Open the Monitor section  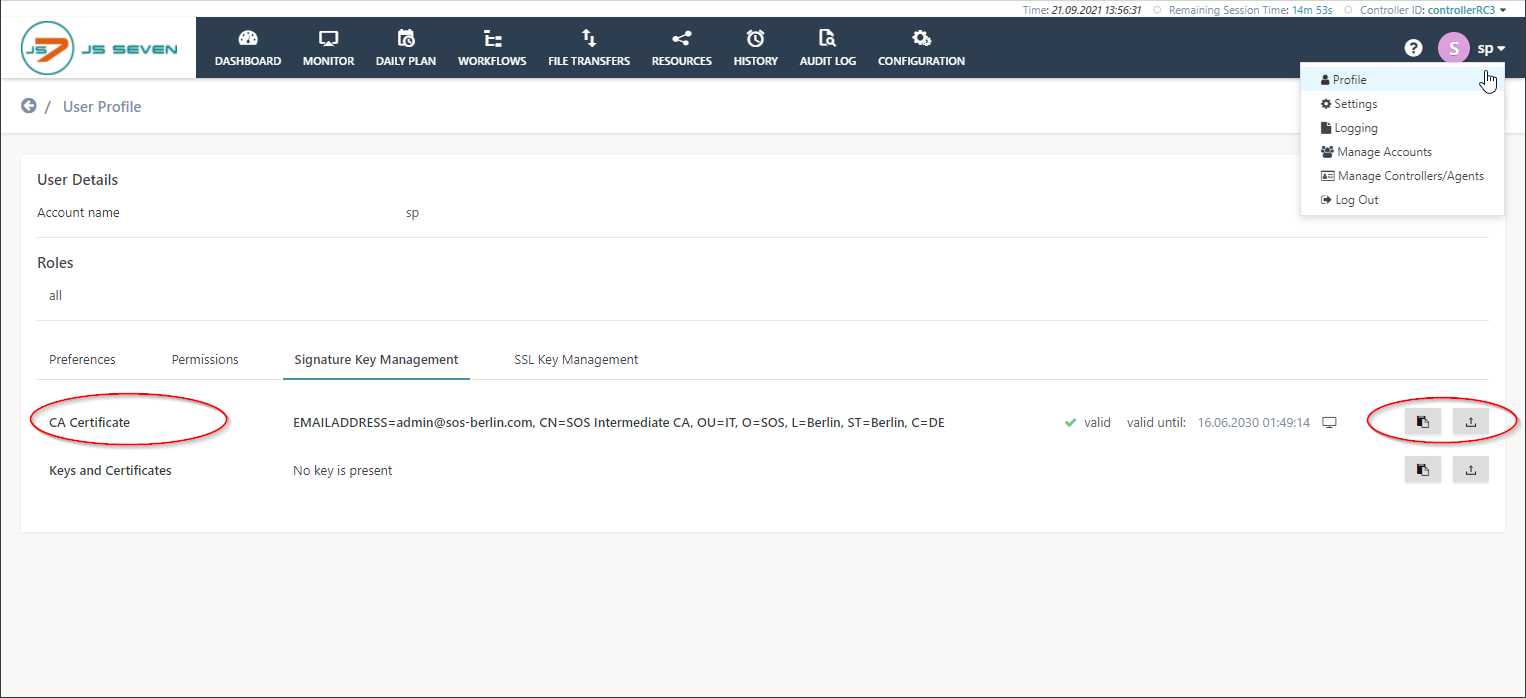point(328,49)
